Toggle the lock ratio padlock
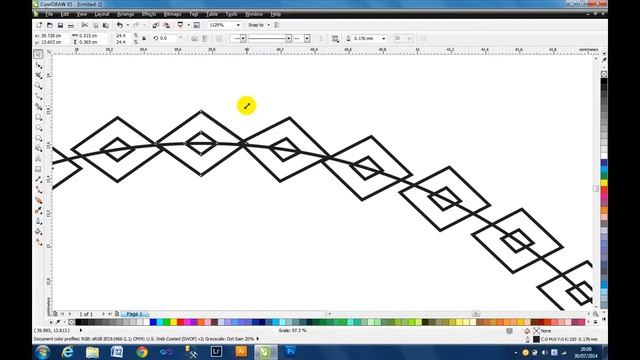The image size is (640, 360). coord(144,38)
